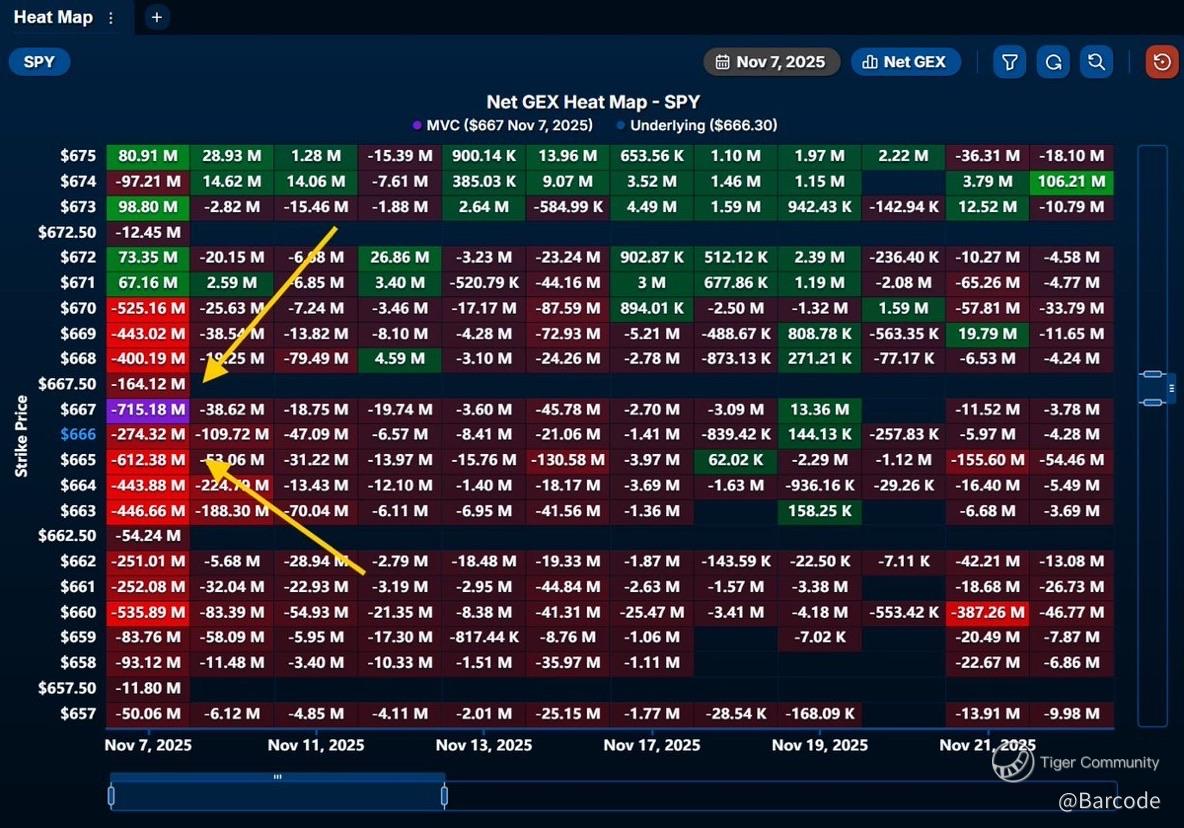The image size is (1184, 828).
Task: Click the Nov 13, 2025 axis label
Action: (x=484, y=745)
